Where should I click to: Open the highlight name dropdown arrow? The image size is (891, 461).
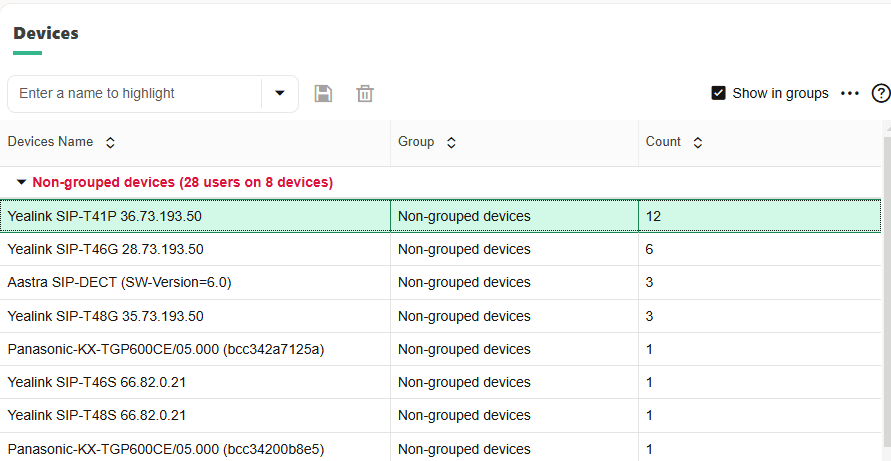[280, 93]
